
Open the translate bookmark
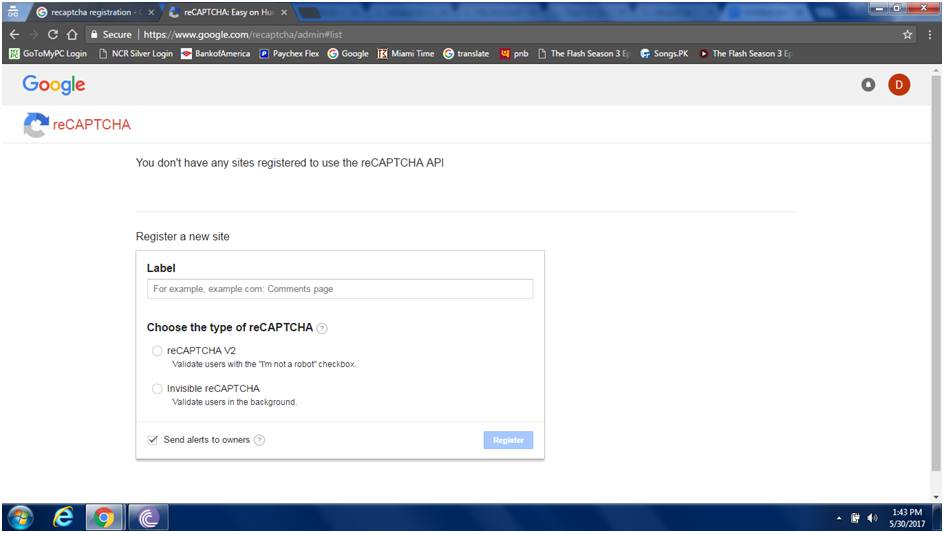coord(466,54)
